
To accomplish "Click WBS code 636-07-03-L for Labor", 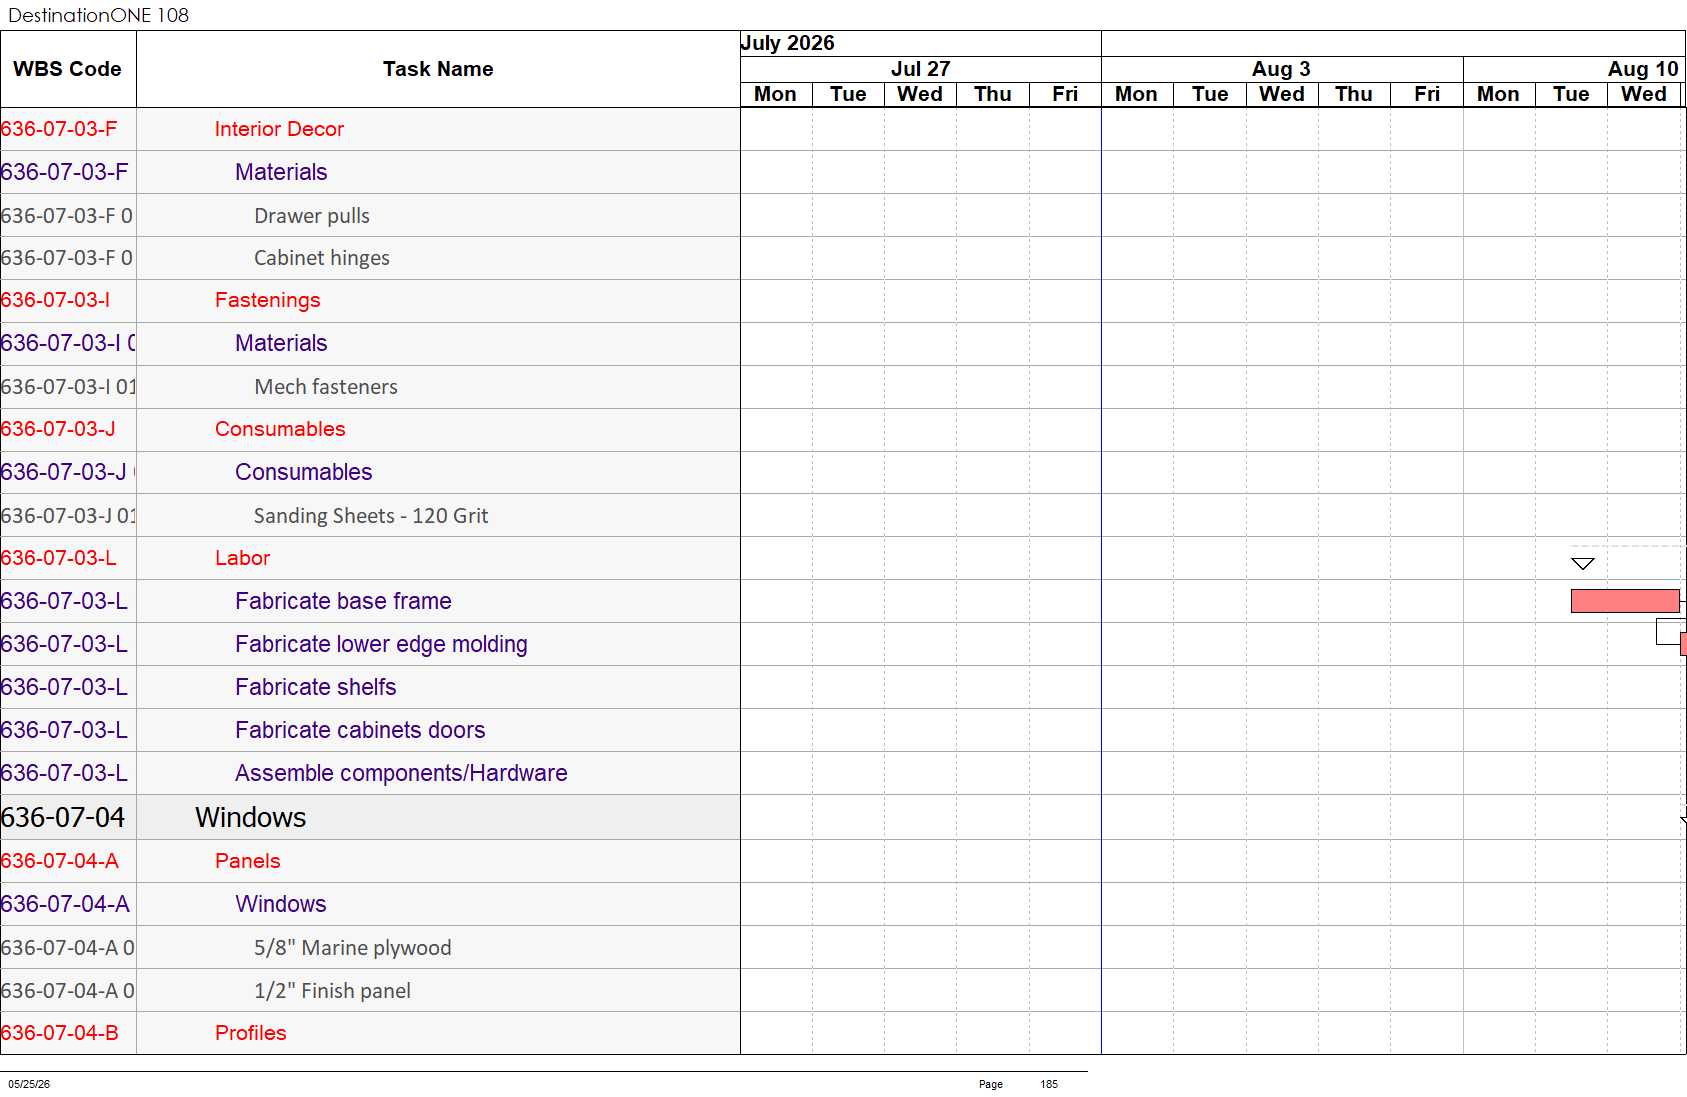I will pyautogui.click(x=59, y=558).
